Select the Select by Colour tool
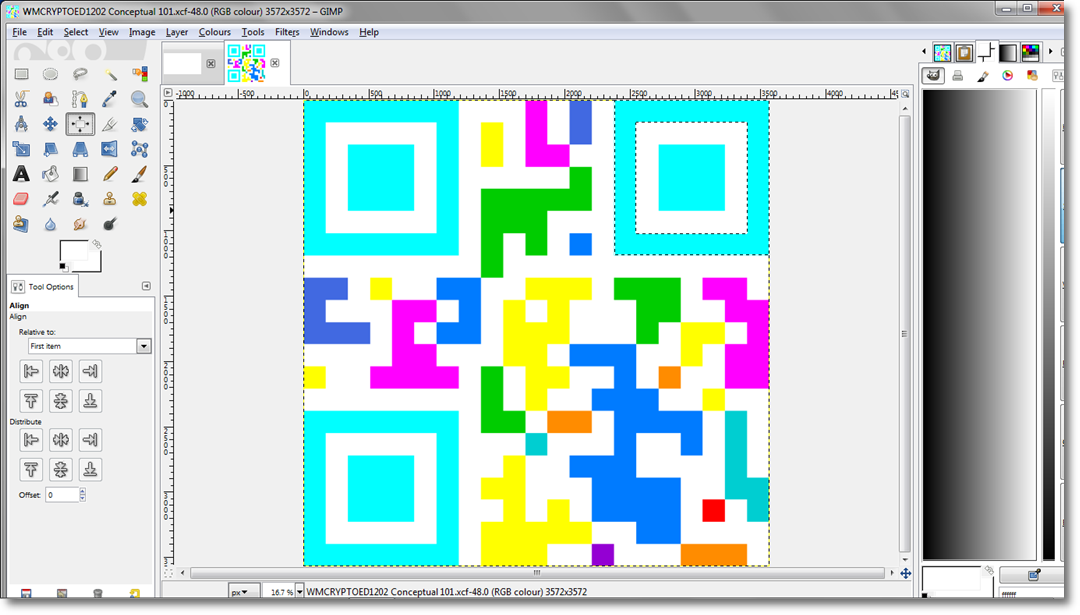1080x615 pixels. coord(139,74)
